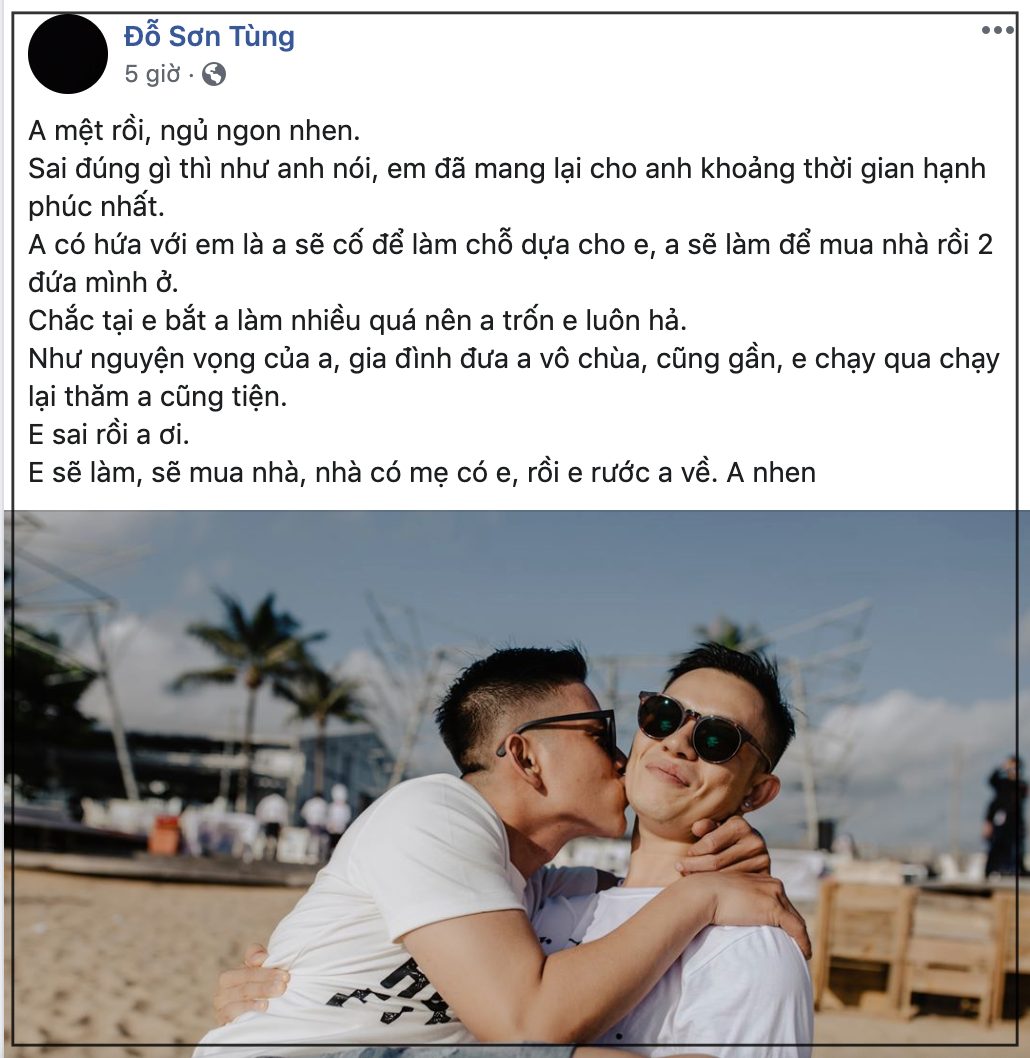The height and width of the screenshot is (1058, 1030).
Task: Click the text "E sai rồi a ơi."
Action: click(109, 435)
